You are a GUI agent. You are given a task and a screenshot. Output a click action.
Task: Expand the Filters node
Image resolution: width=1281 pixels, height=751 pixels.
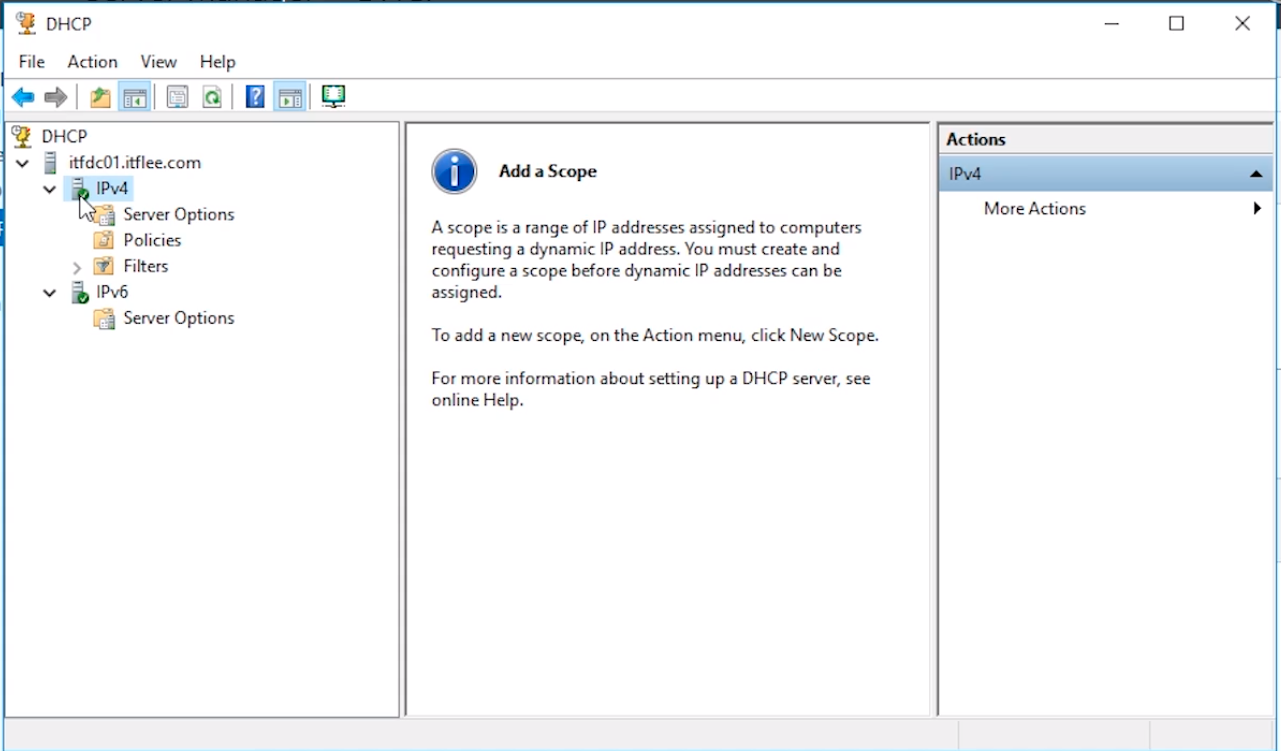(77, 267)
